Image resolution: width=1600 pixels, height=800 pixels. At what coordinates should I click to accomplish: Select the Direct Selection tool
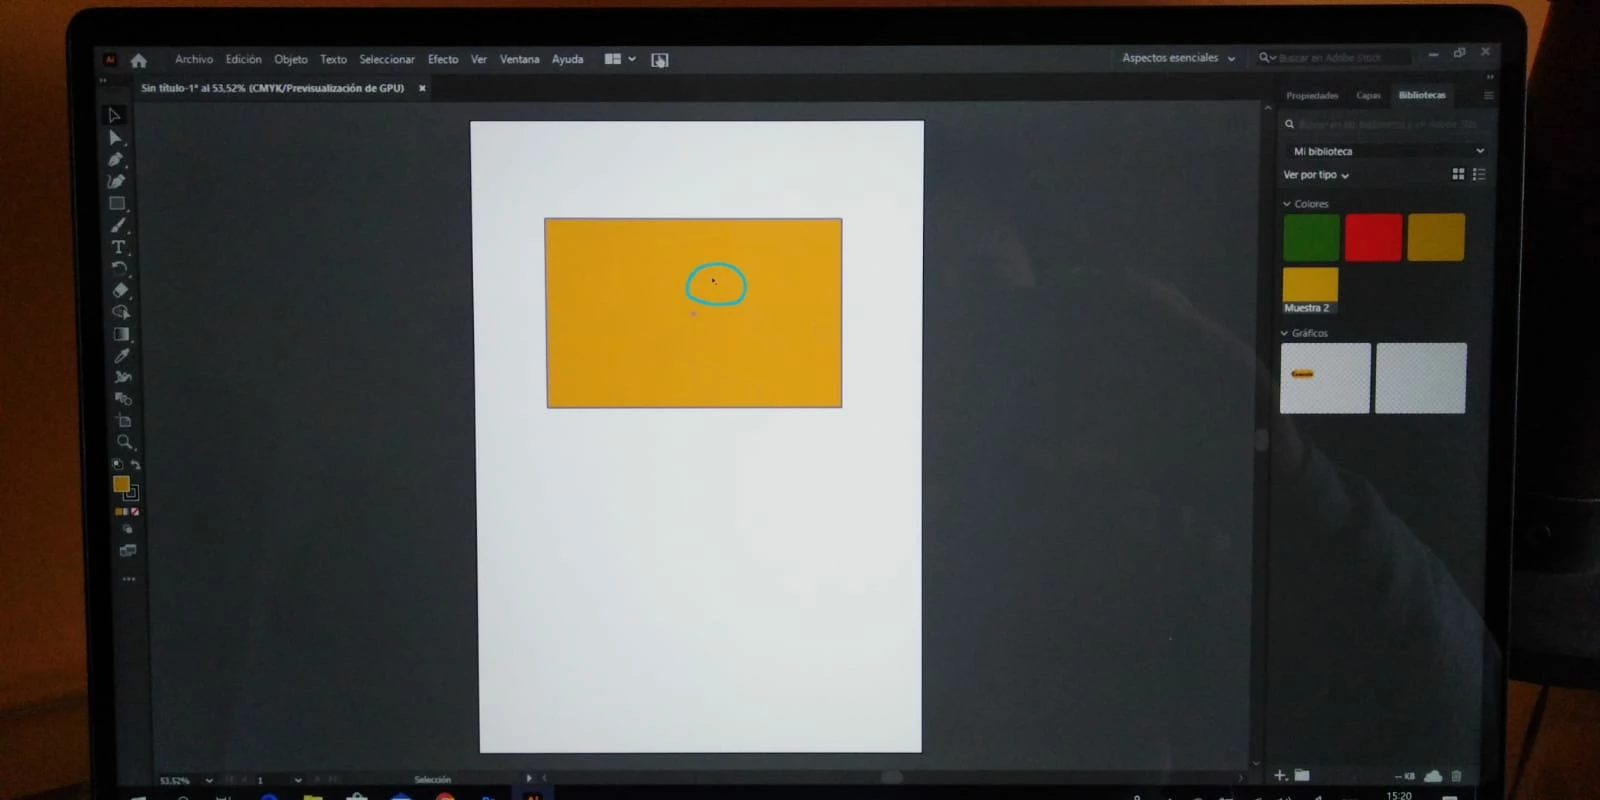click(x=115, y=137)
